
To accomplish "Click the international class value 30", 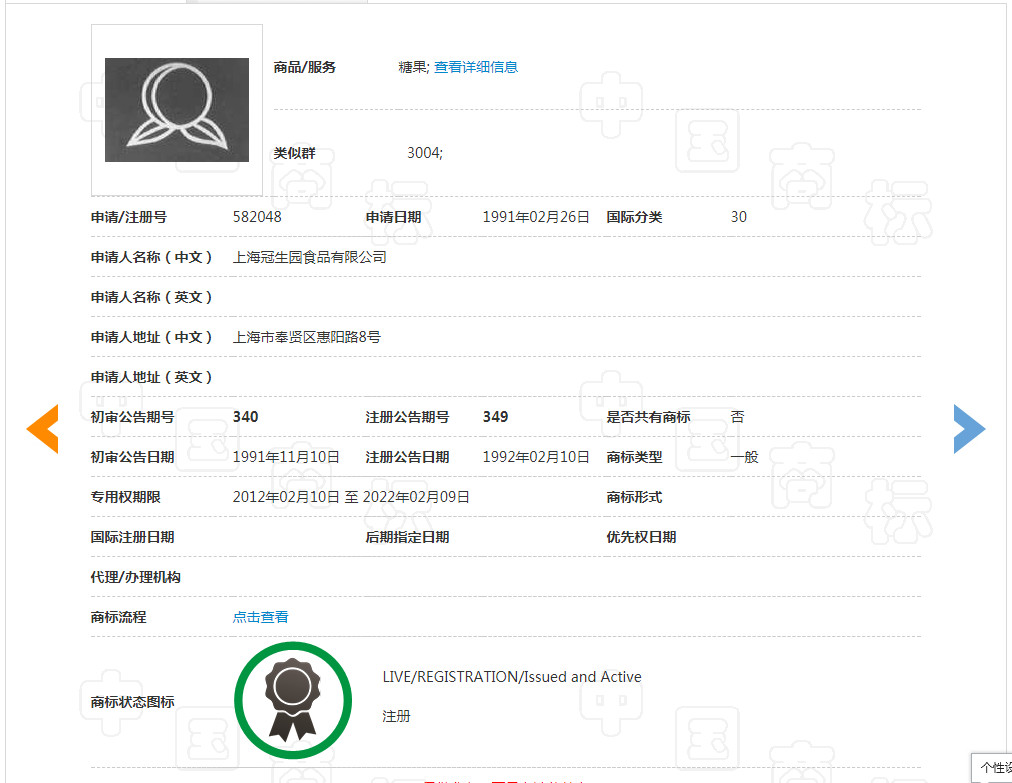I will (x=738, y=217).
